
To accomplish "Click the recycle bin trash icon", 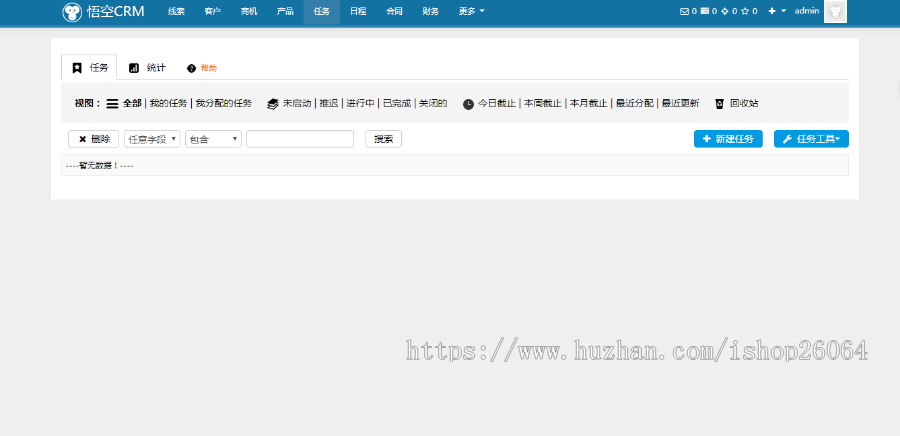I will pyautogui.click(x=719, y=104).
